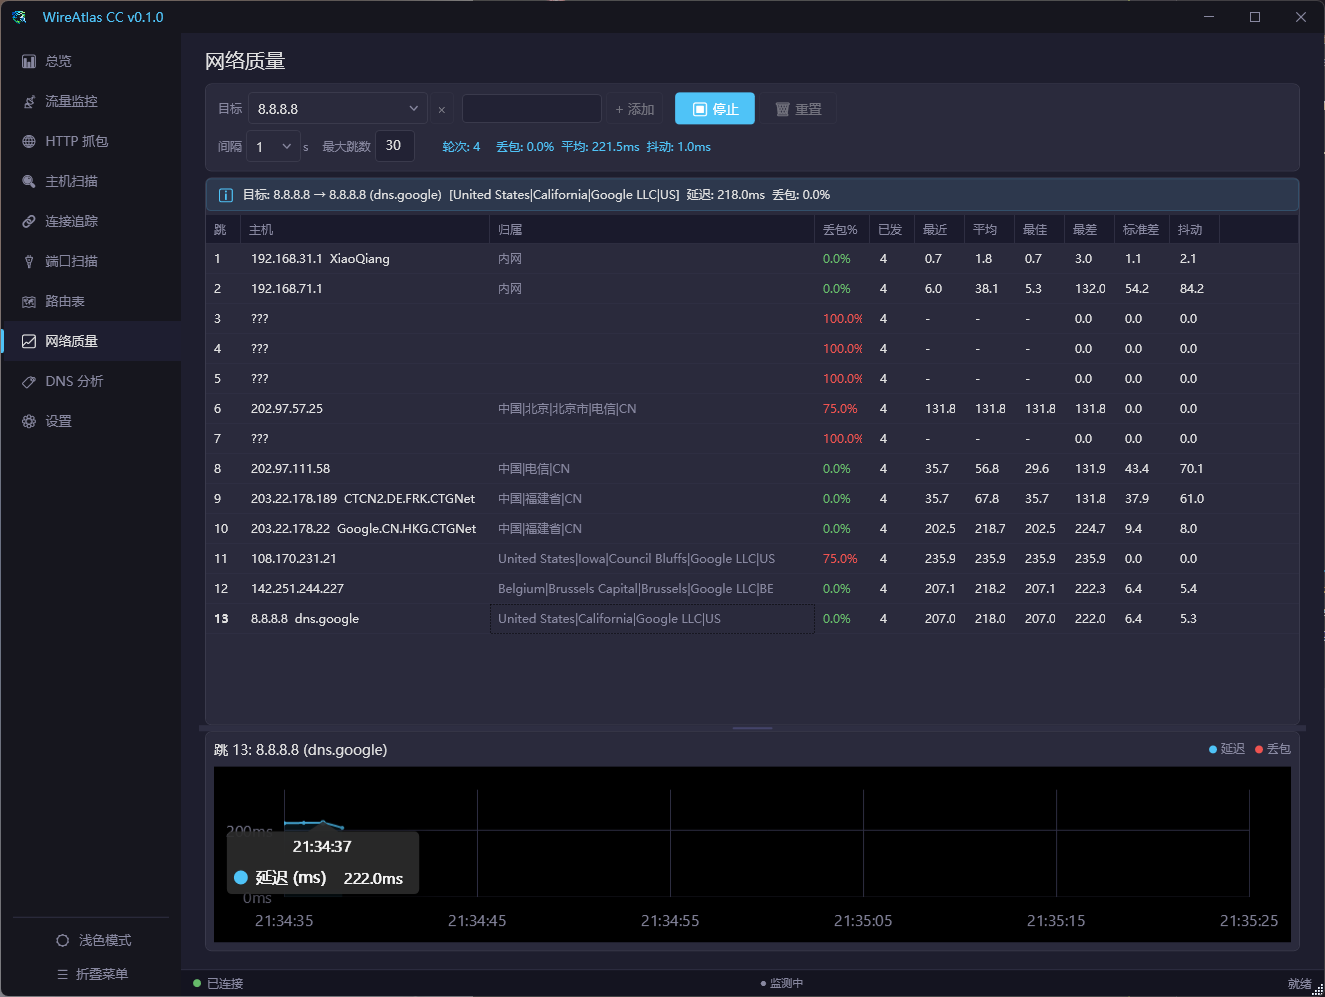Toggle 延迟 series in chart legend
This screenshot has height=997, width=1325.
click(x=1227, y=749)
